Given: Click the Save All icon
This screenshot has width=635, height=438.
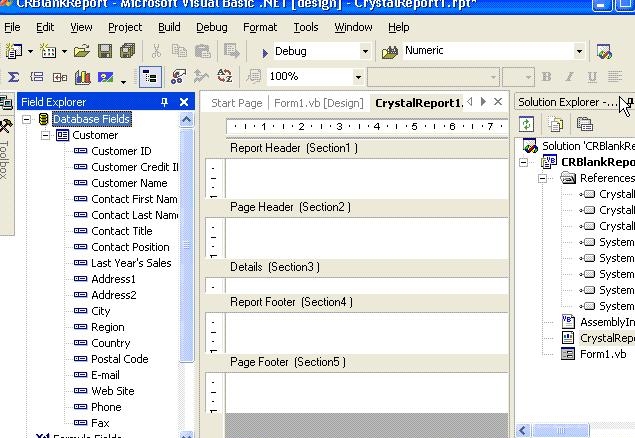Looking at the screenshot, I should coord(126,51).
